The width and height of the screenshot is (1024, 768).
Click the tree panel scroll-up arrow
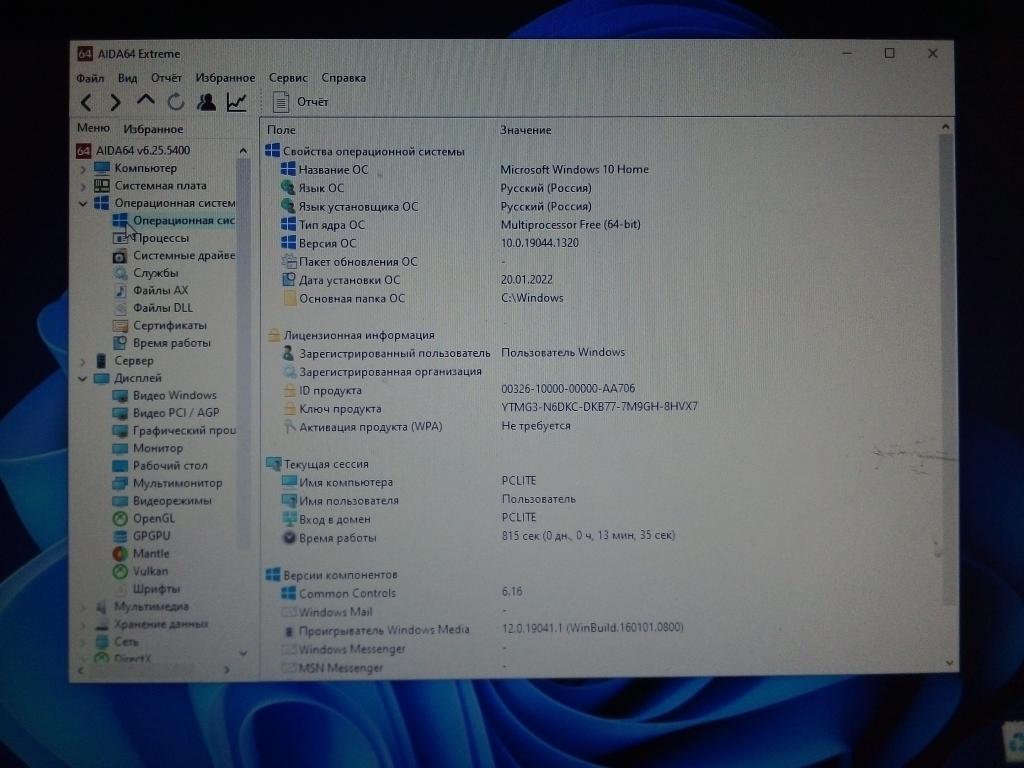[243, 151]
